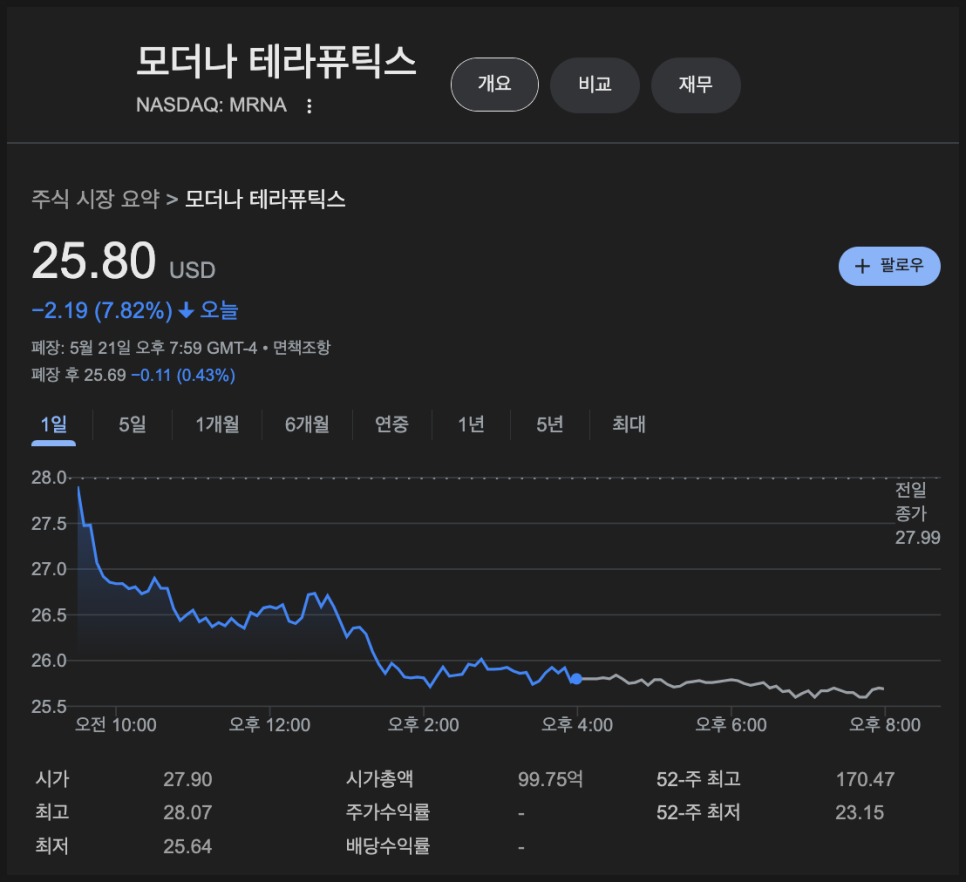The width and height of the screenshot is (966, 882).
Task: Click the 팔로우 follow button
Action: point(889,266)
